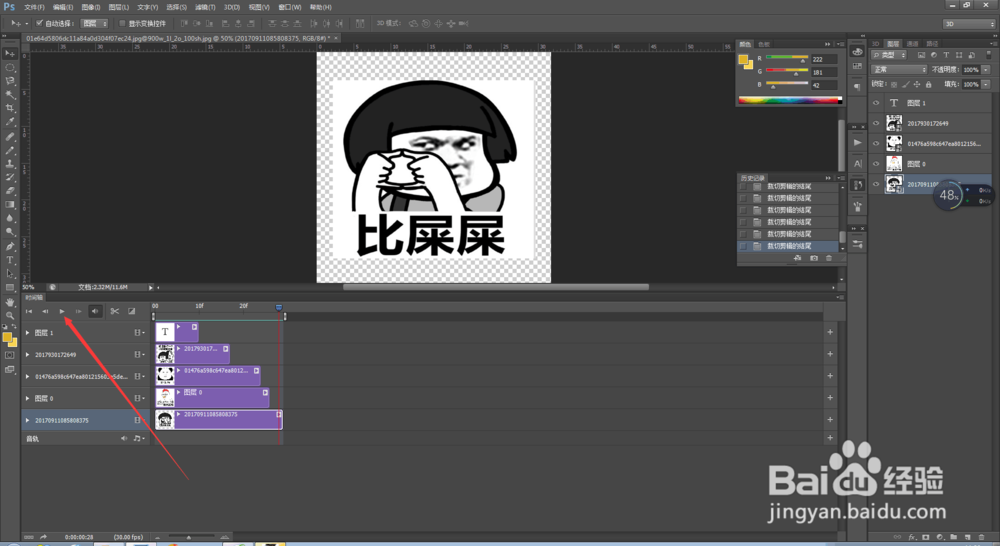This screenshot has width=1000, height=546.
Task: Enable the Show Transform Controls checkbox
Action: [x=121, y=23]
